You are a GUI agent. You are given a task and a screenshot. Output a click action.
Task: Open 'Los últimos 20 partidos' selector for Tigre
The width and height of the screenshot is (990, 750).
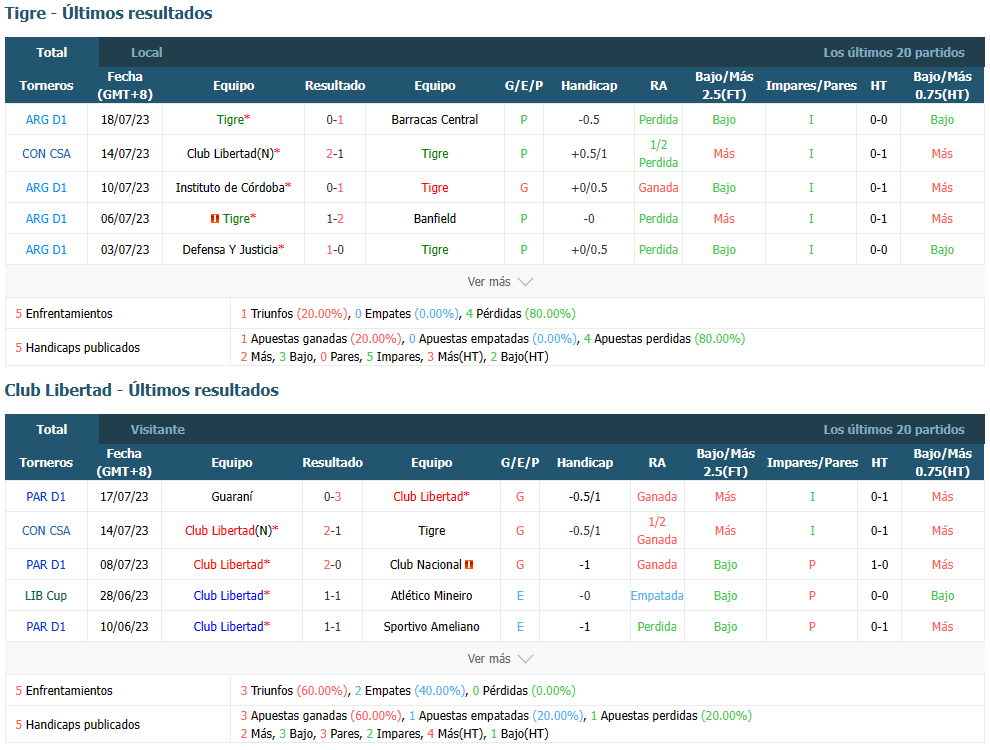[x=893, y=52]
